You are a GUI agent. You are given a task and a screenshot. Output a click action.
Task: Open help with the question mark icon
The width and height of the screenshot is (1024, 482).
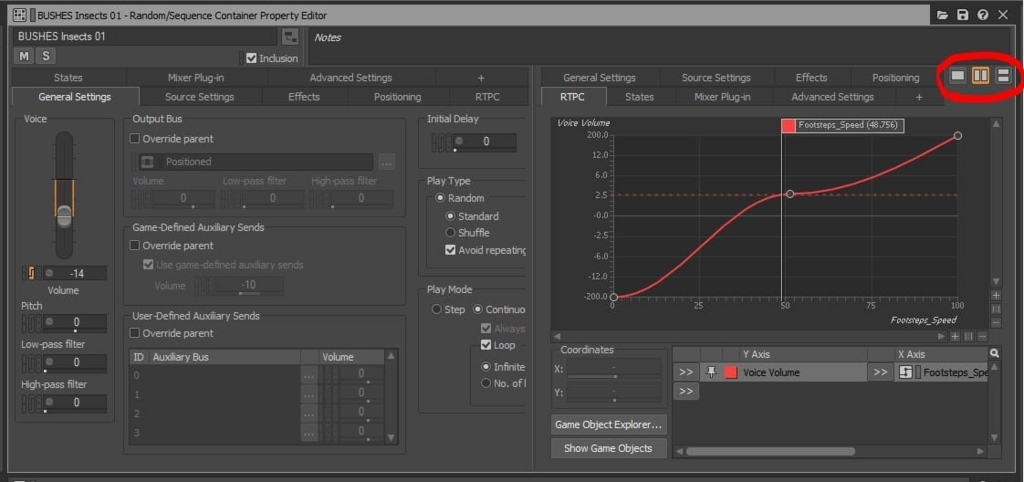tap(983, 15)
